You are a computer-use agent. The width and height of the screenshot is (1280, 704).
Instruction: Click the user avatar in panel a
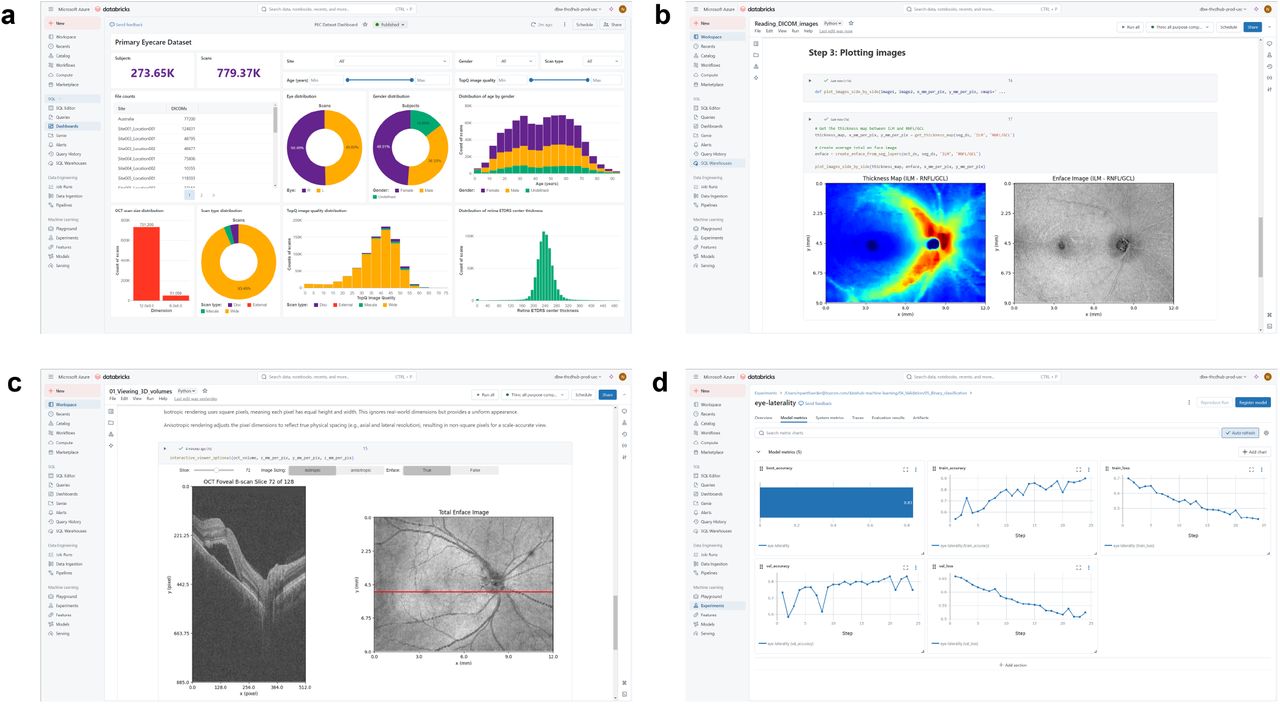622,9
